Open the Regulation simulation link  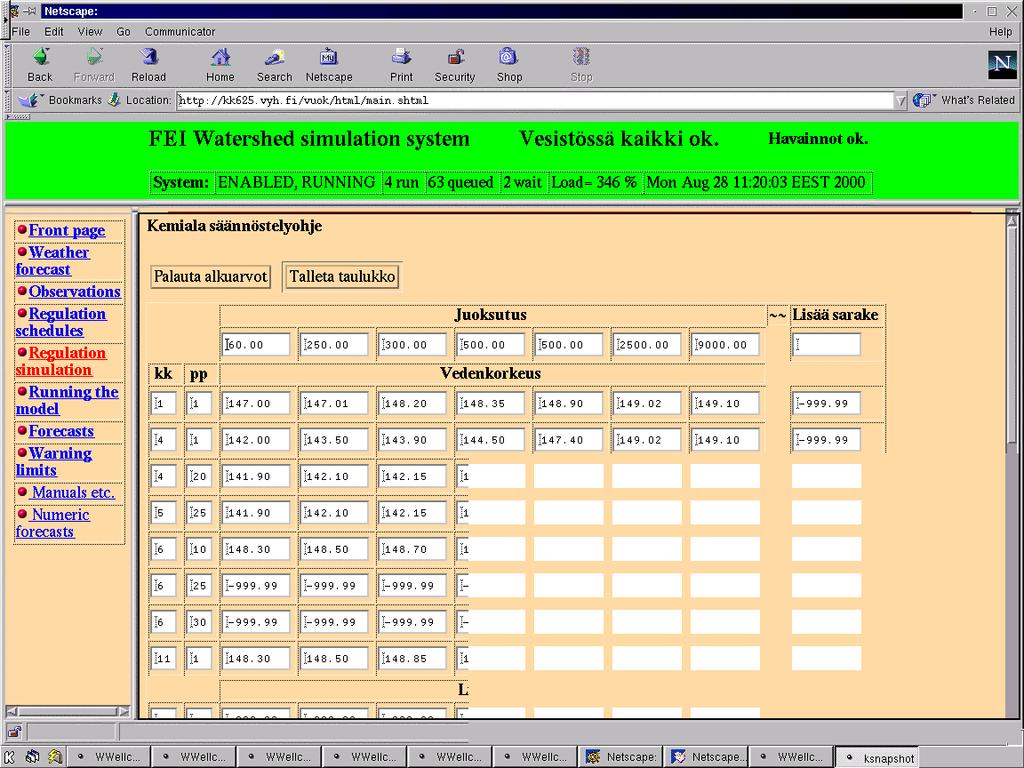(x=61, y=361)
